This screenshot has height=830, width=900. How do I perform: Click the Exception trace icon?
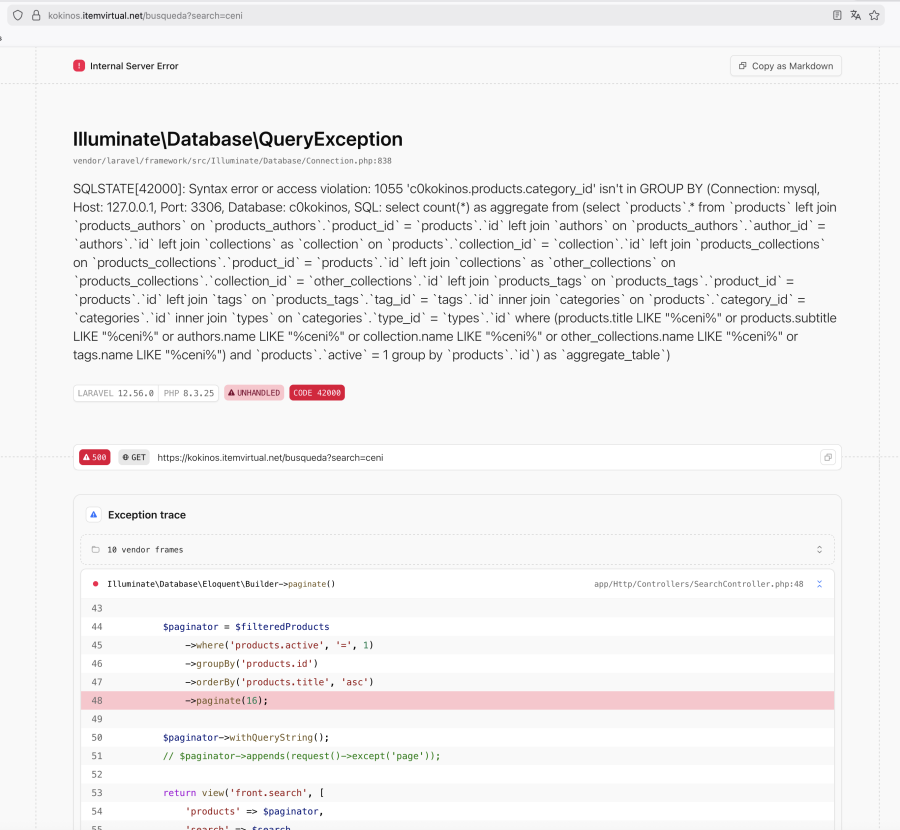click(x=94, y=515)
